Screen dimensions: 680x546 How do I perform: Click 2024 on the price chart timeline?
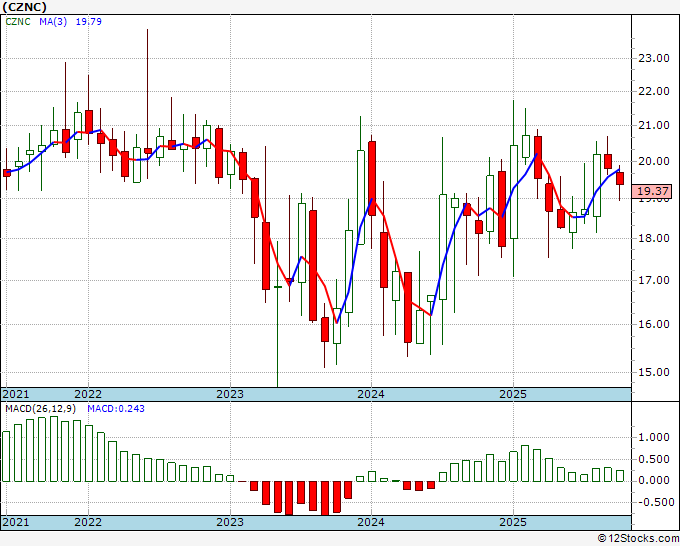371,394
